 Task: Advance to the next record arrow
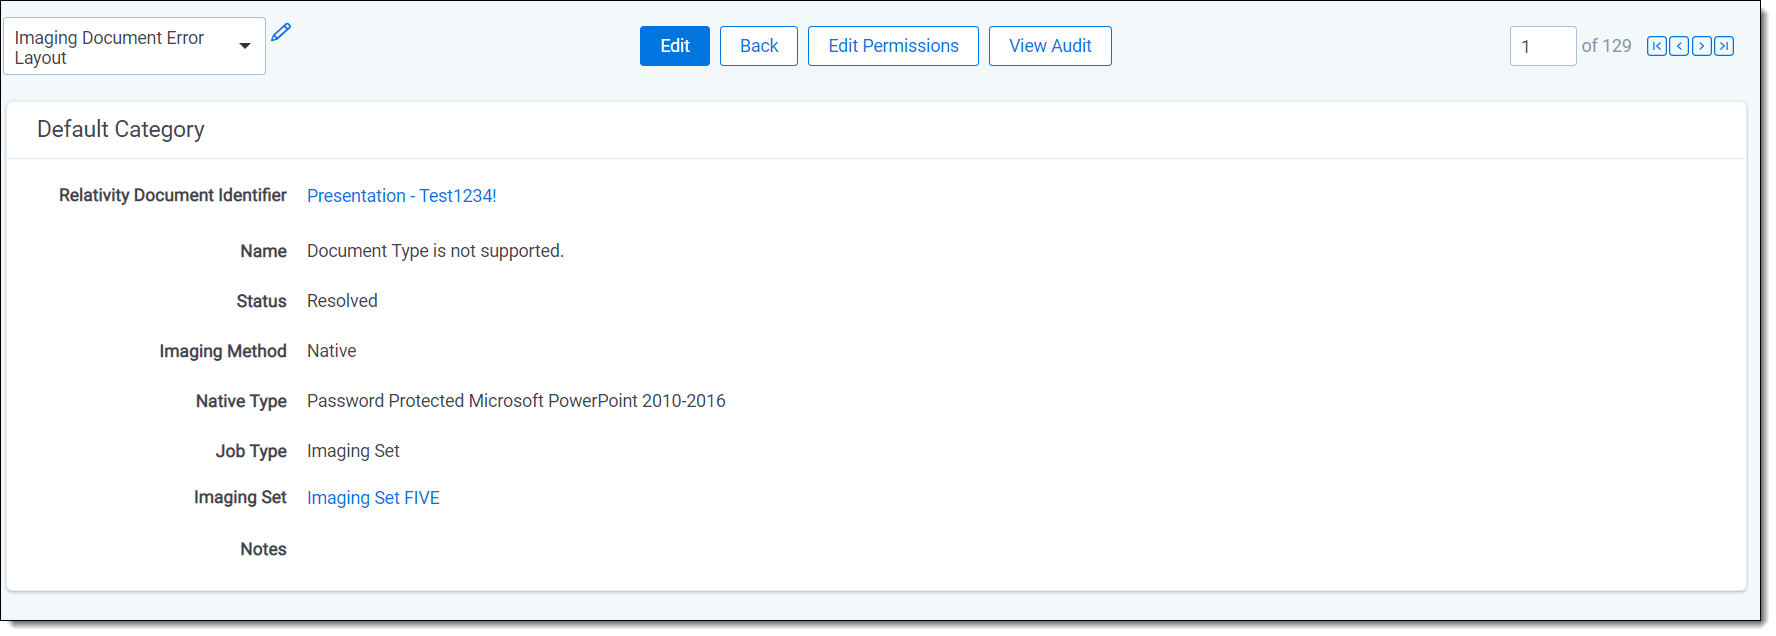(x=1701, y=47)
